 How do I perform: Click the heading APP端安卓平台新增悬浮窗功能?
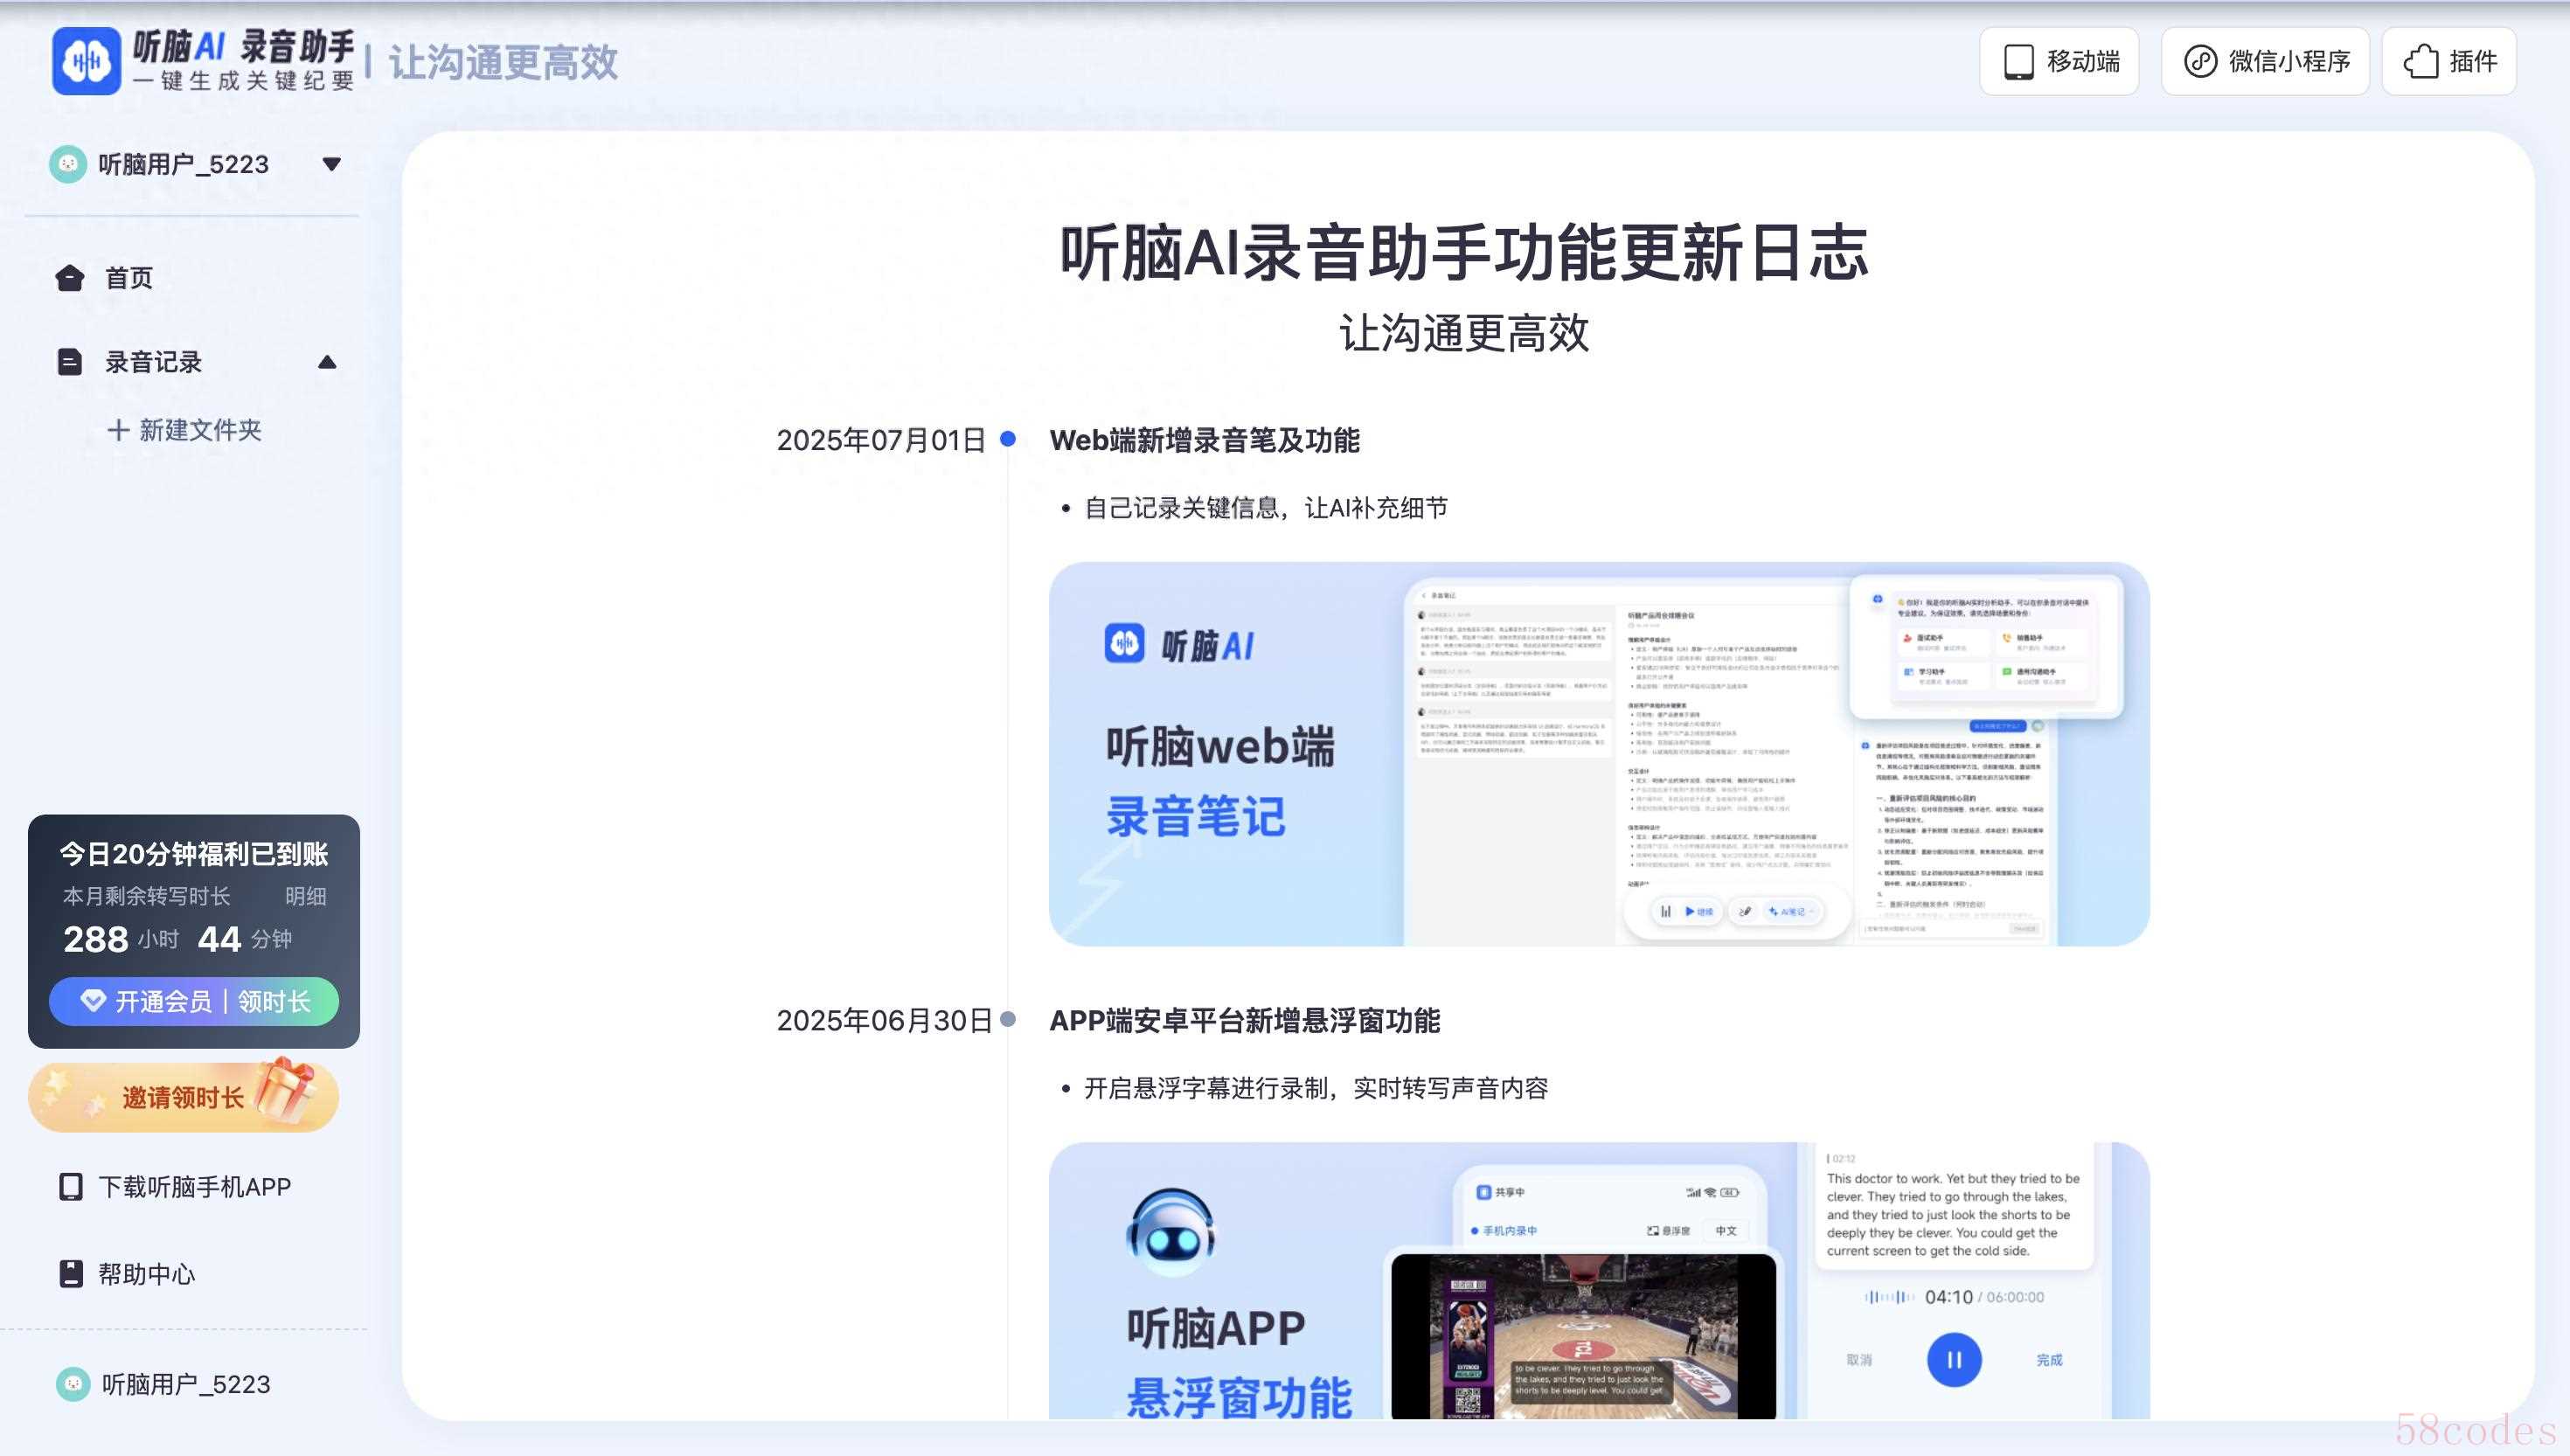pos(1244,1020)
